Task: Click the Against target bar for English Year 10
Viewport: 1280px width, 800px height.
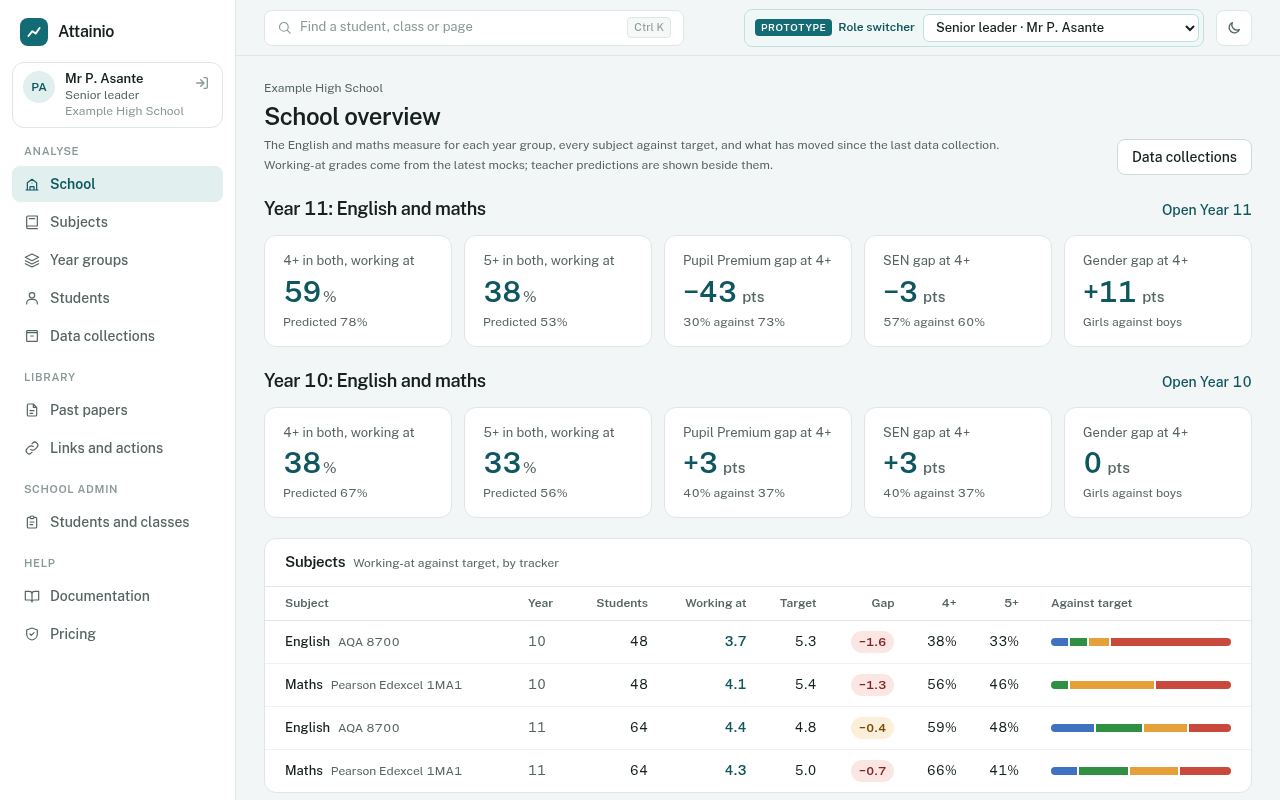Action: coord(1141,642)
